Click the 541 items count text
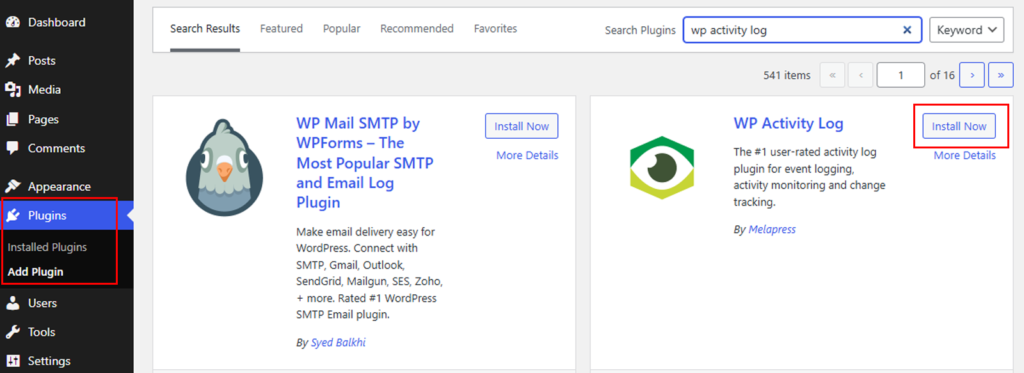 (x=787, y=75)
